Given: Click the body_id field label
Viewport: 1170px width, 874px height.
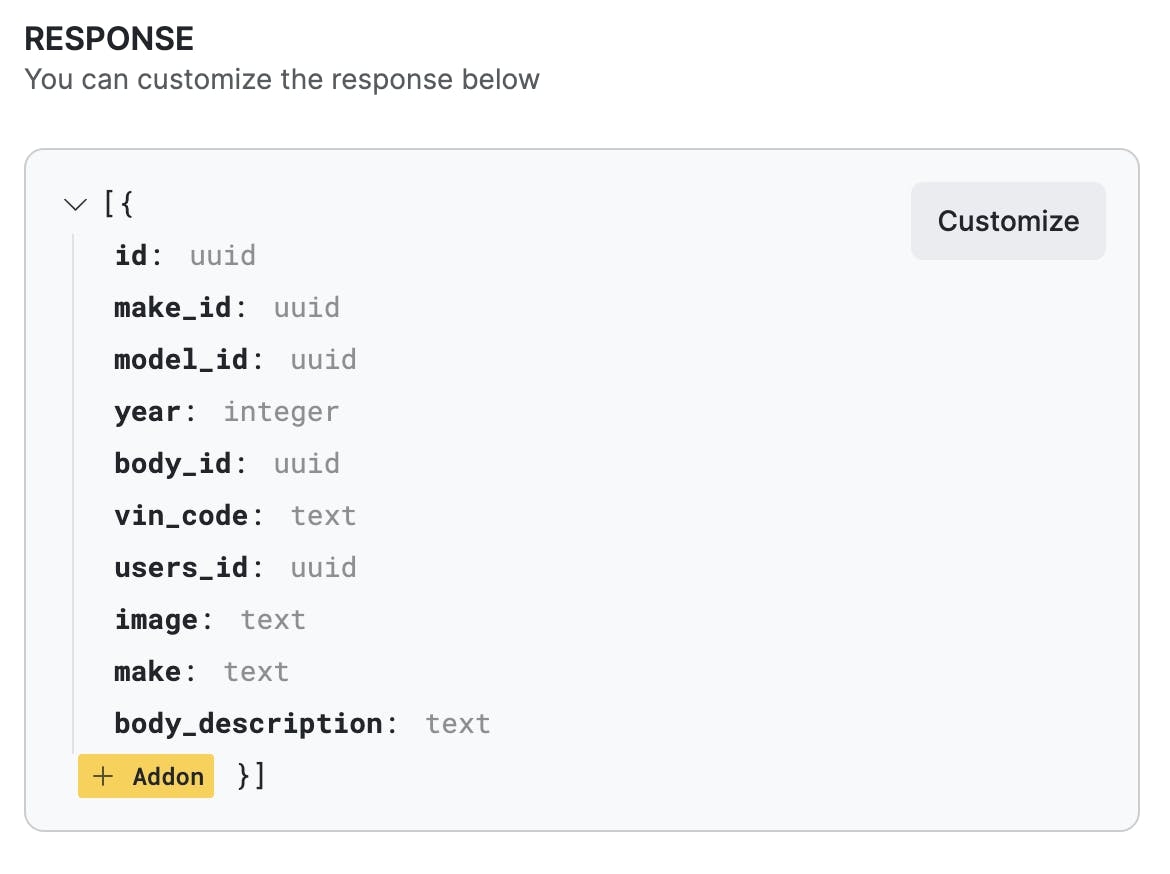Looking at the screenshot, I should point(172,464).
